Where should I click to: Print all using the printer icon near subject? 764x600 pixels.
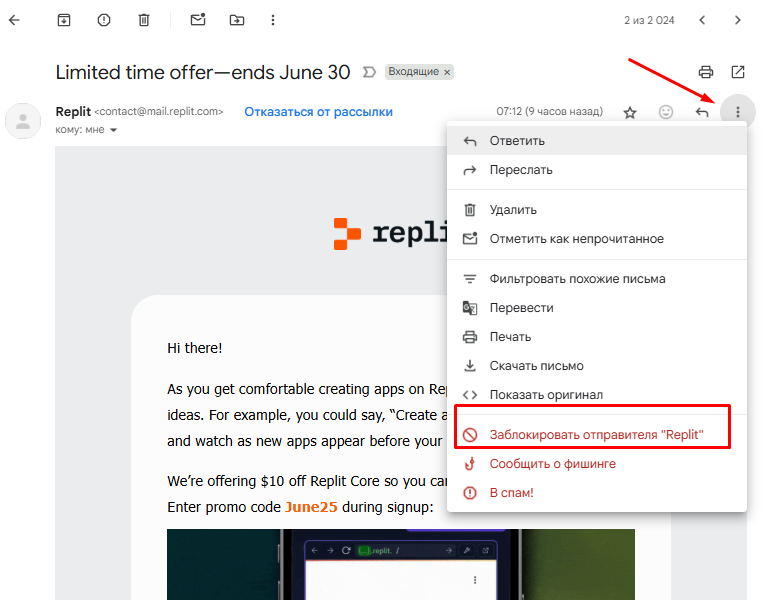point(706,72)
